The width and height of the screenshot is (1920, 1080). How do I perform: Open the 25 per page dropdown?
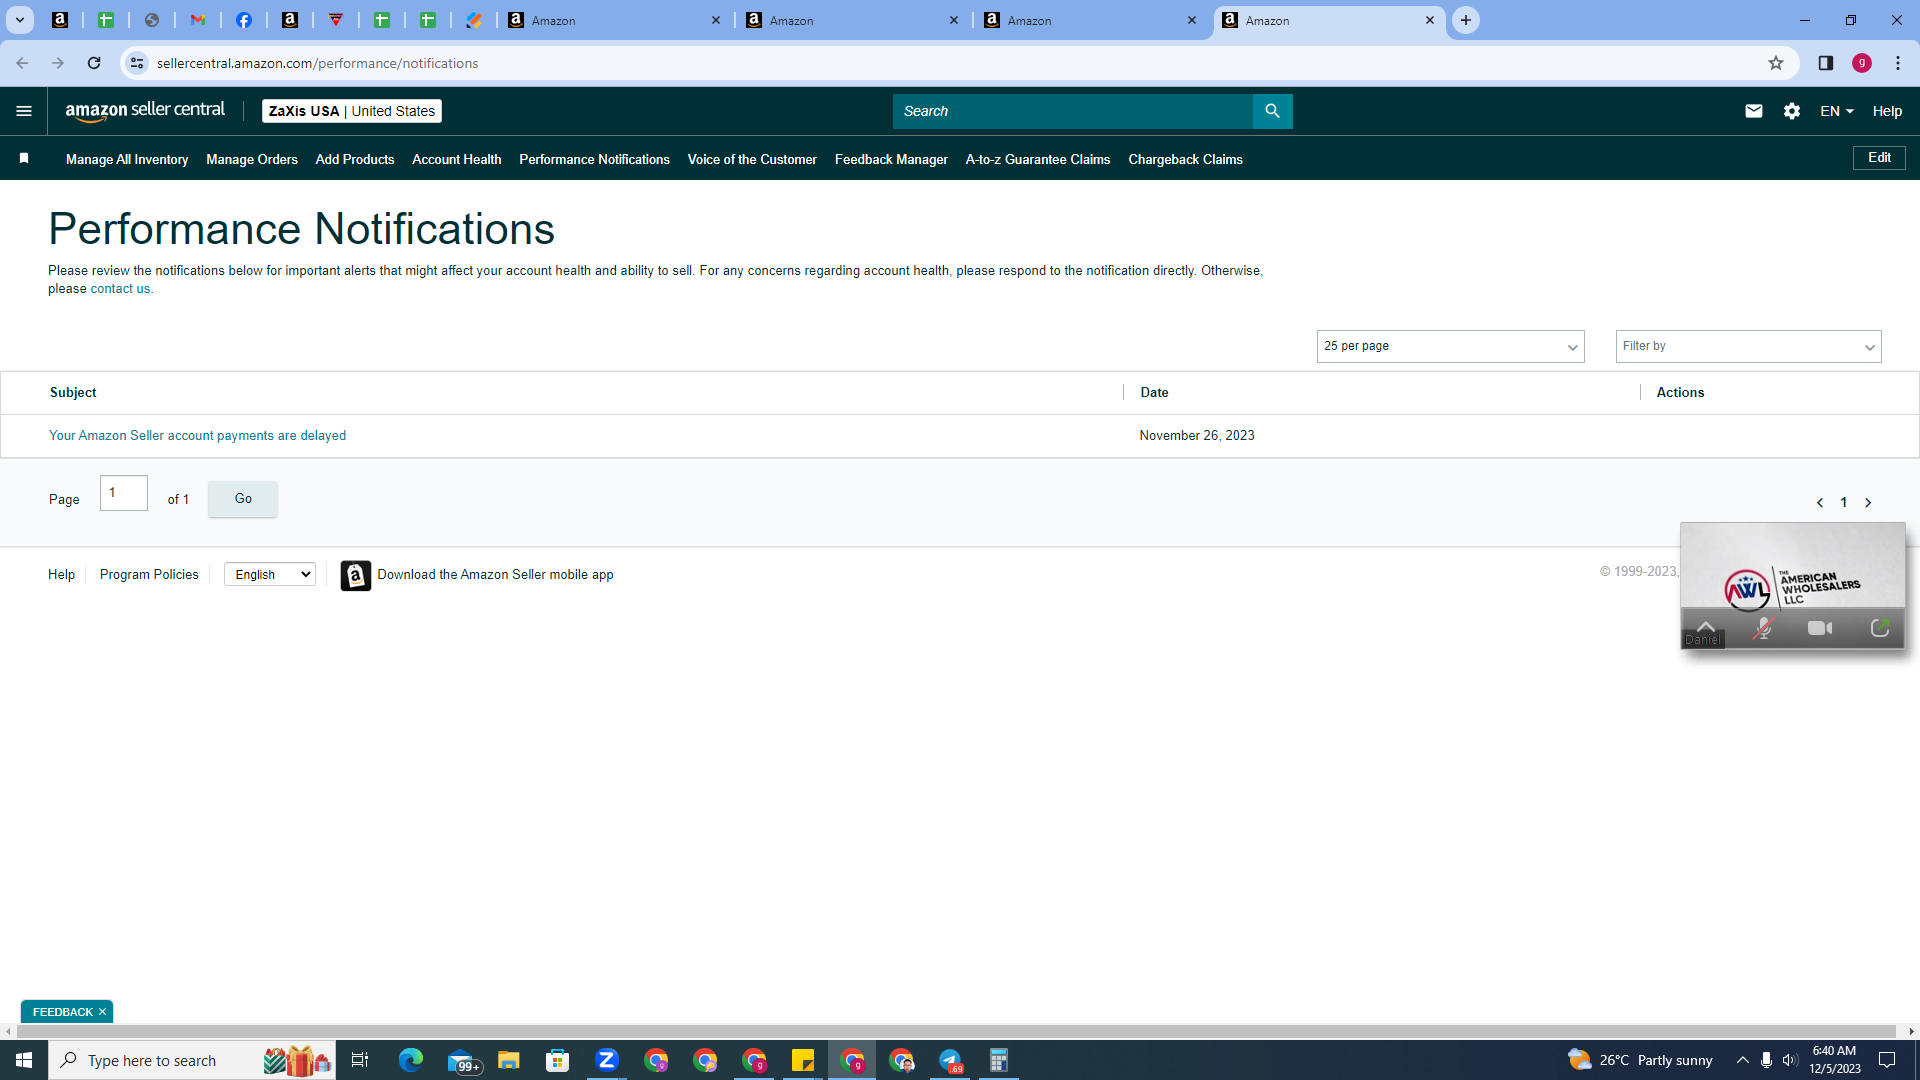(x=1450, y=346)
